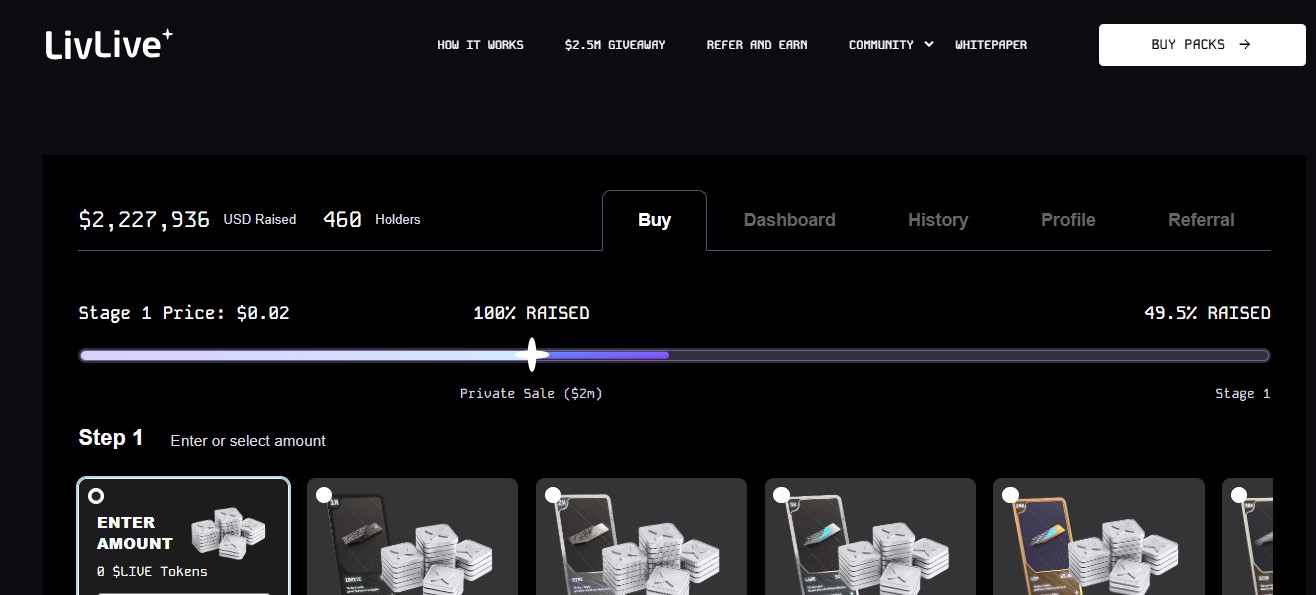This screenshot has width=1316, height=595.
Task: Open the Dashboard tab
Action: tap(789, 220)
